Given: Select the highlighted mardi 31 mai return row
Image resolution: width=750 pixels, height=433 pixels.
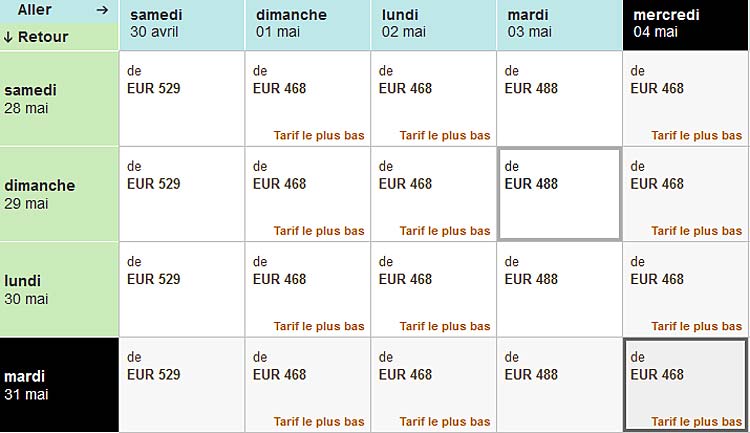Looking at the screenshot, I should coord(59,385).
